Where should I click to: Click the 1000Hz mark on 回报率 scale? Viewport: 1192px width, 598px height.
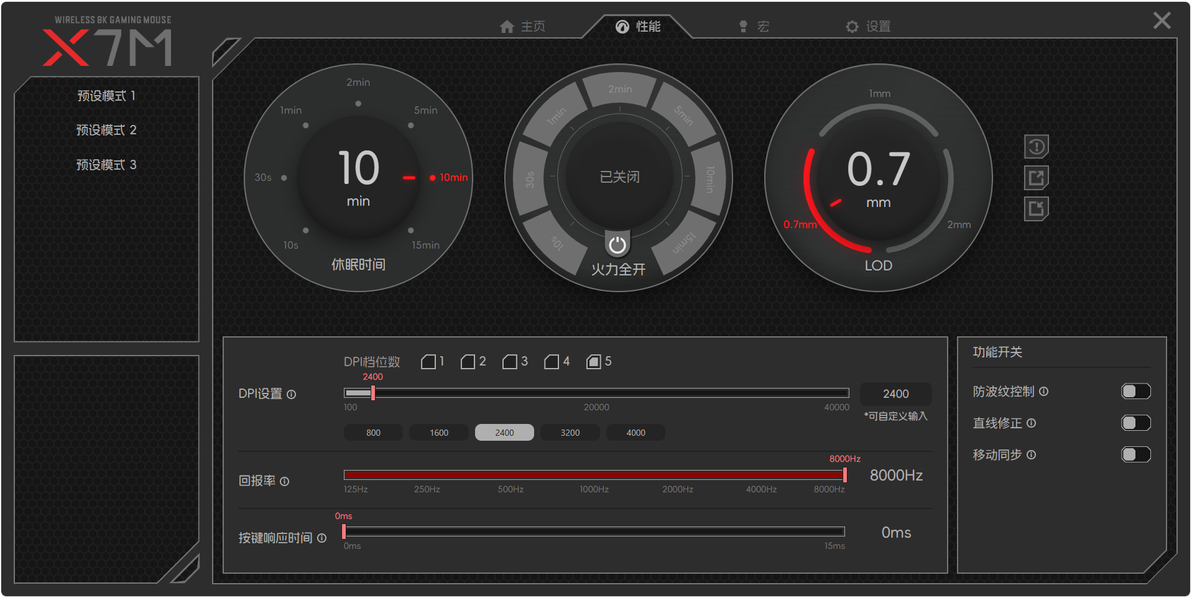(x=594, y=489)
